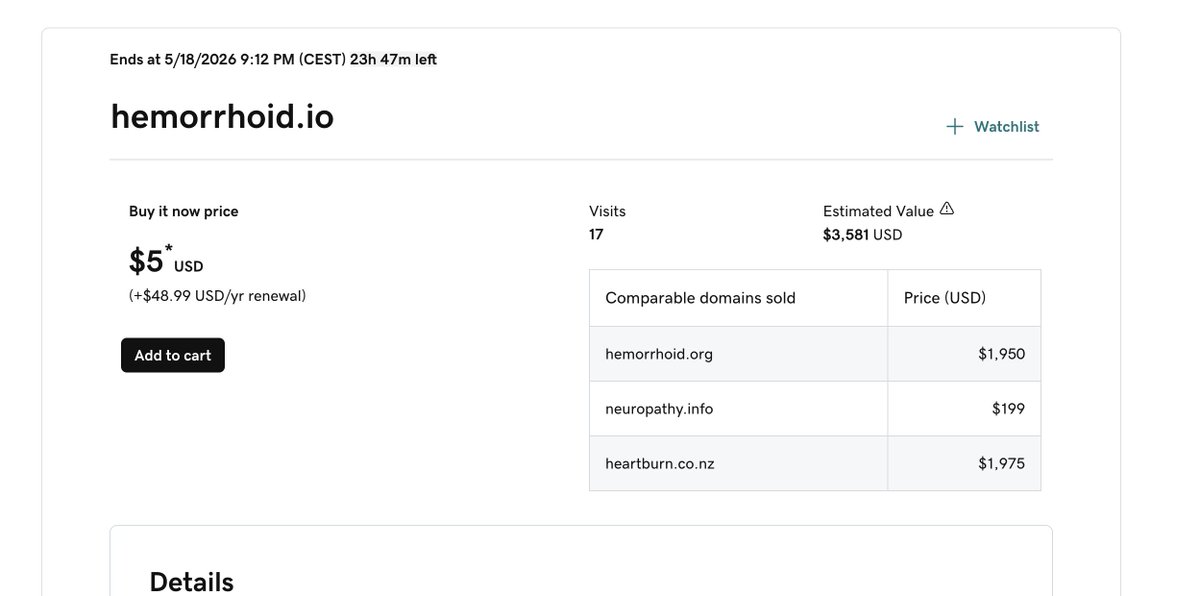
Task: Click the Visits count of 17
Action: pyautogui.click(x=596, y=235)
